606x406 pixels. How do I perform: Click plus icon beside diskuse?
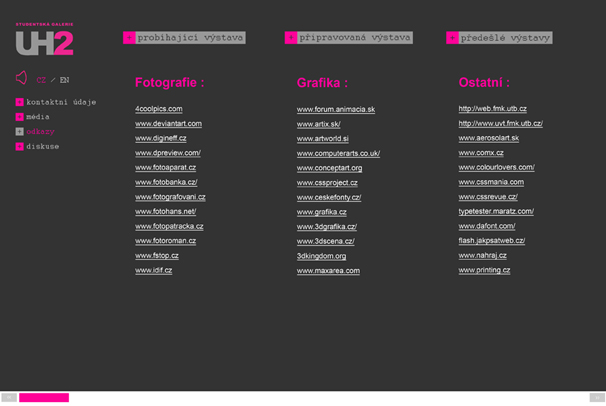(x=19, y=147)
